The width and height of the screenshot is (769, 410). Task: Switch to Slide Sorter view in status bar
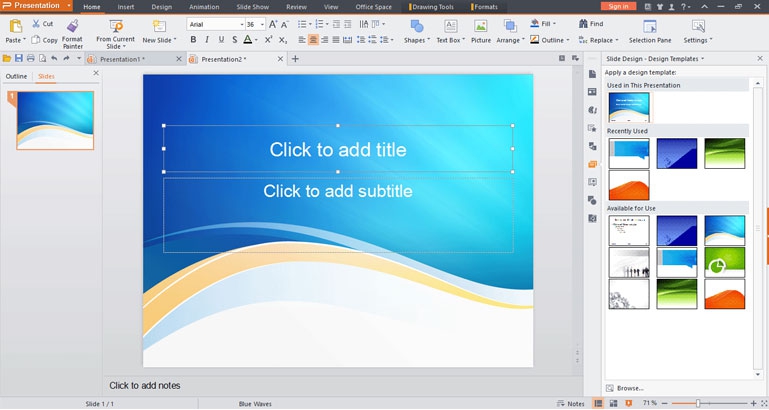click(x=613, y=403)
